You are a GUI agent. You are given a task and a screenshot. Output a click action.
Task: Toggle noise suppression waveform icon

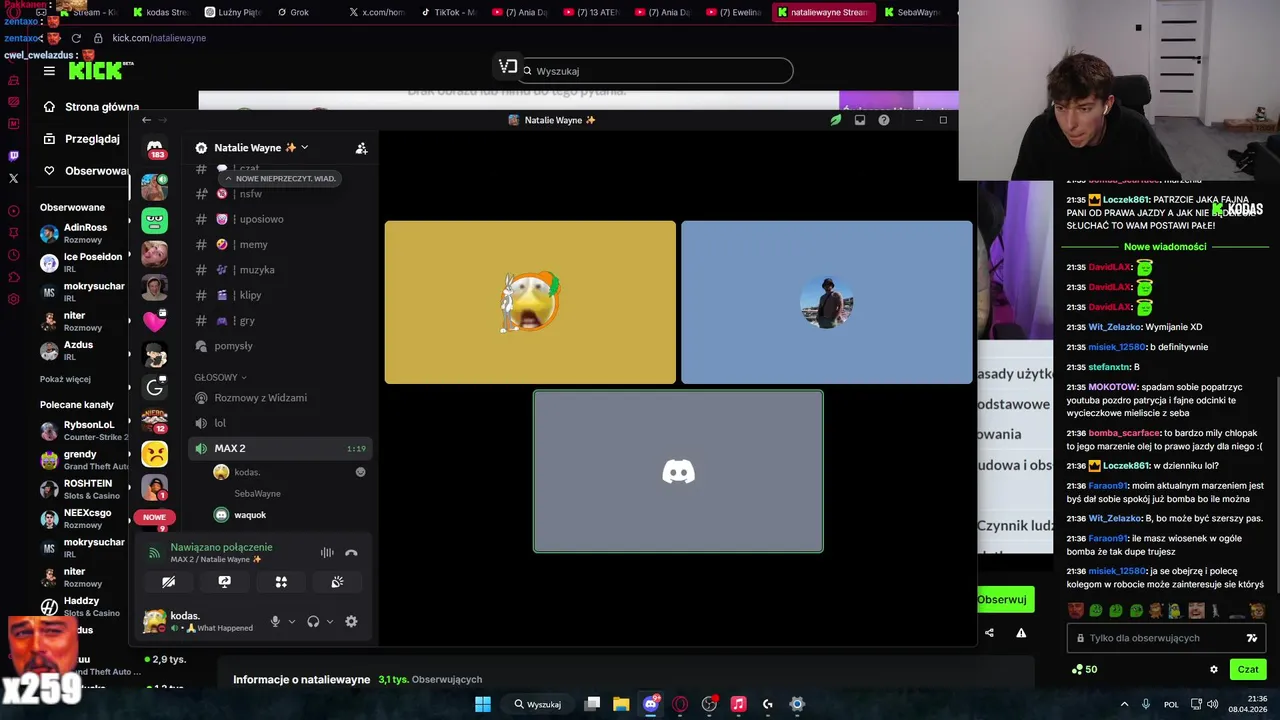[327, 553]
